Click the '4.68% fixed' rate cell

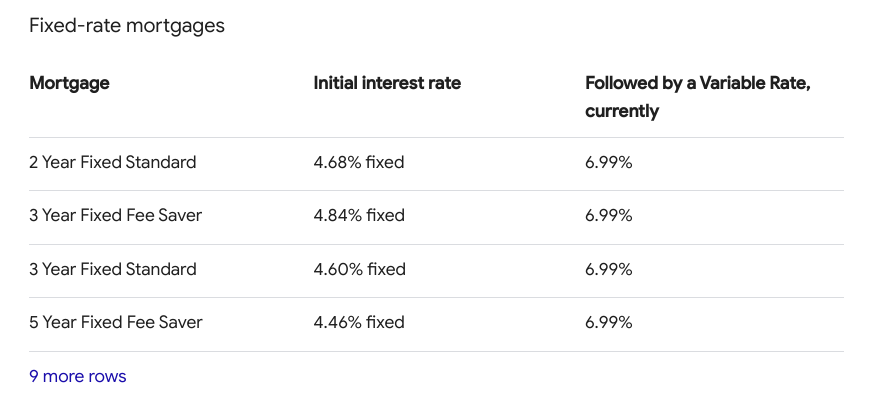tap(359, 162)
